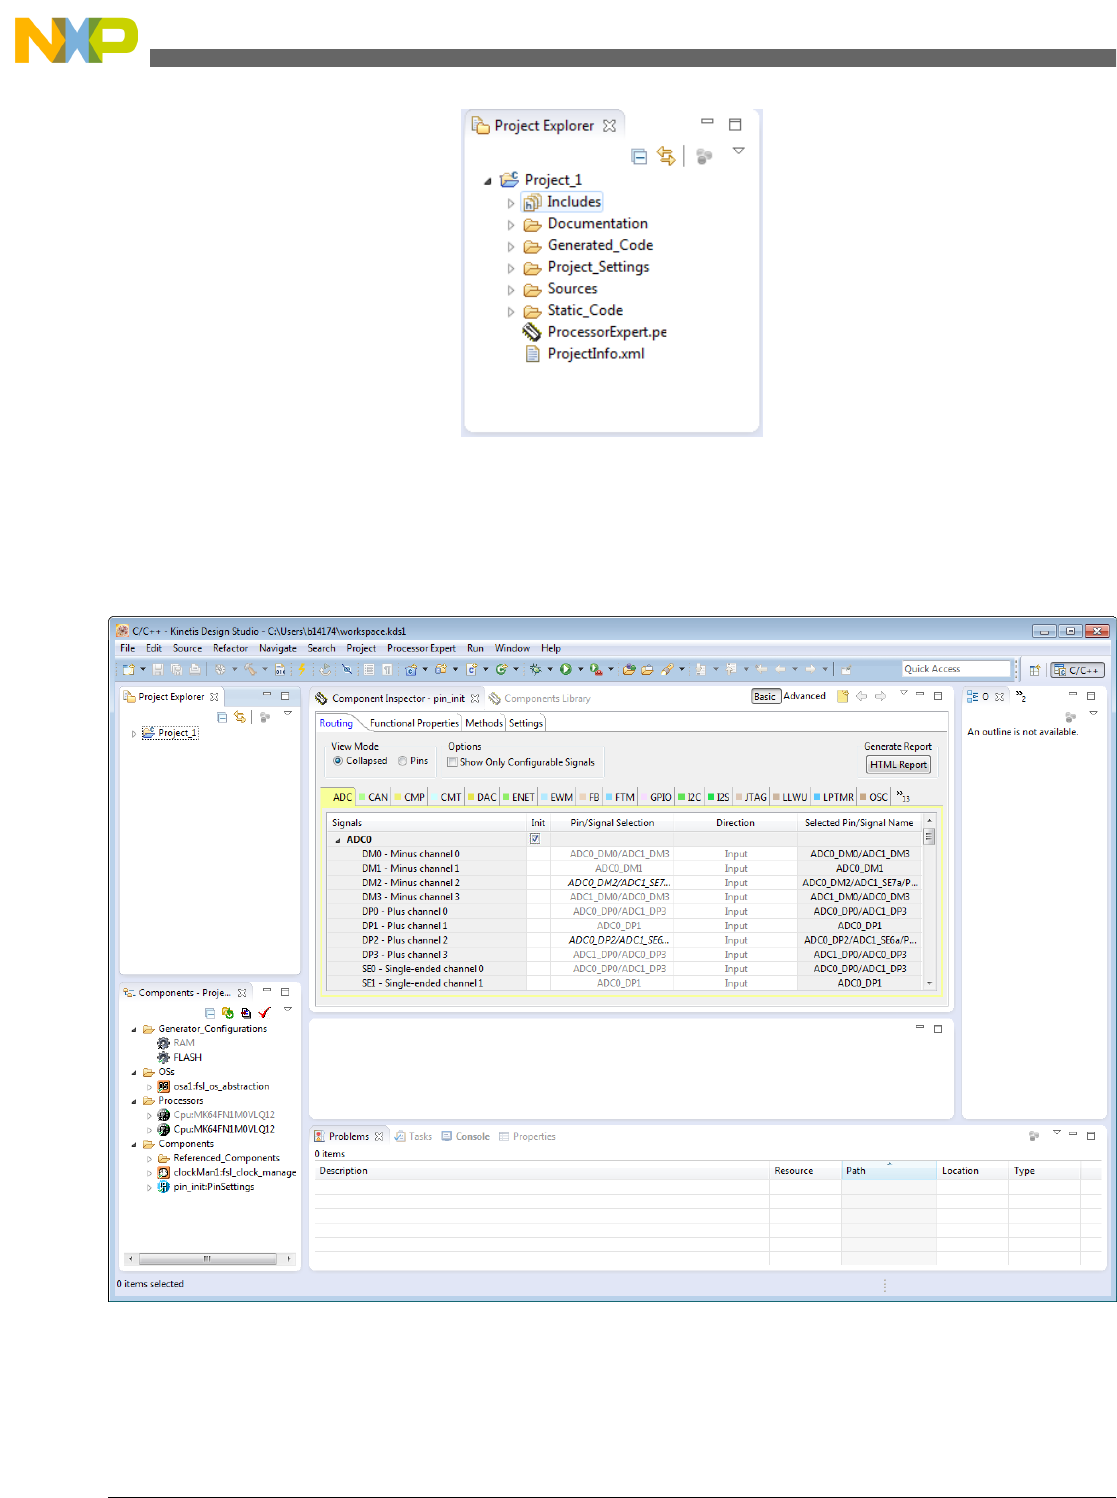Open the Component Inspector view menu arrow
The width and height of the screenshot is (1117, 1498).
pyautogui.click(x=903, y=693)
